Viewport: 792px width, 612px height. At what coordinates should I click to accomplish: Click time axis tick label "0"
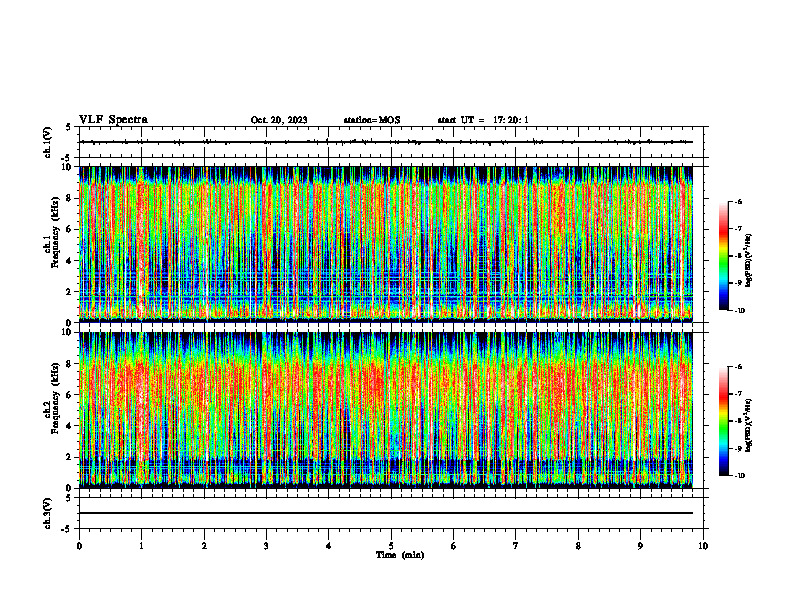79,546
